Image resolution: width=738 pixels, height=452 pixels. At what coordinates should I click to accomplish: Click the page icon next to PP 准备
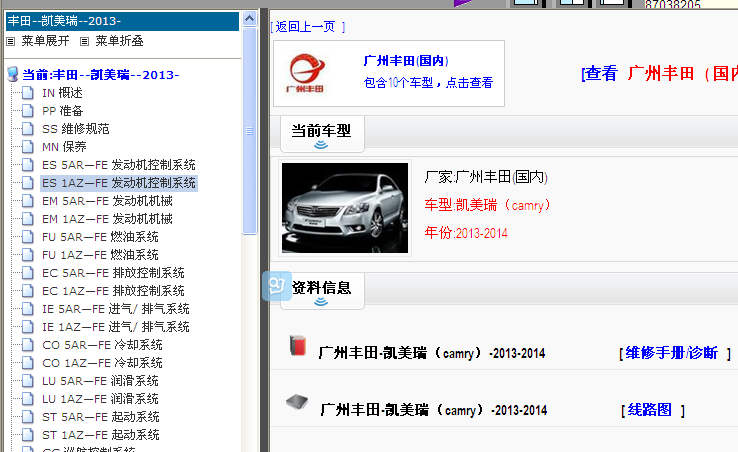(x=28, y=111)
